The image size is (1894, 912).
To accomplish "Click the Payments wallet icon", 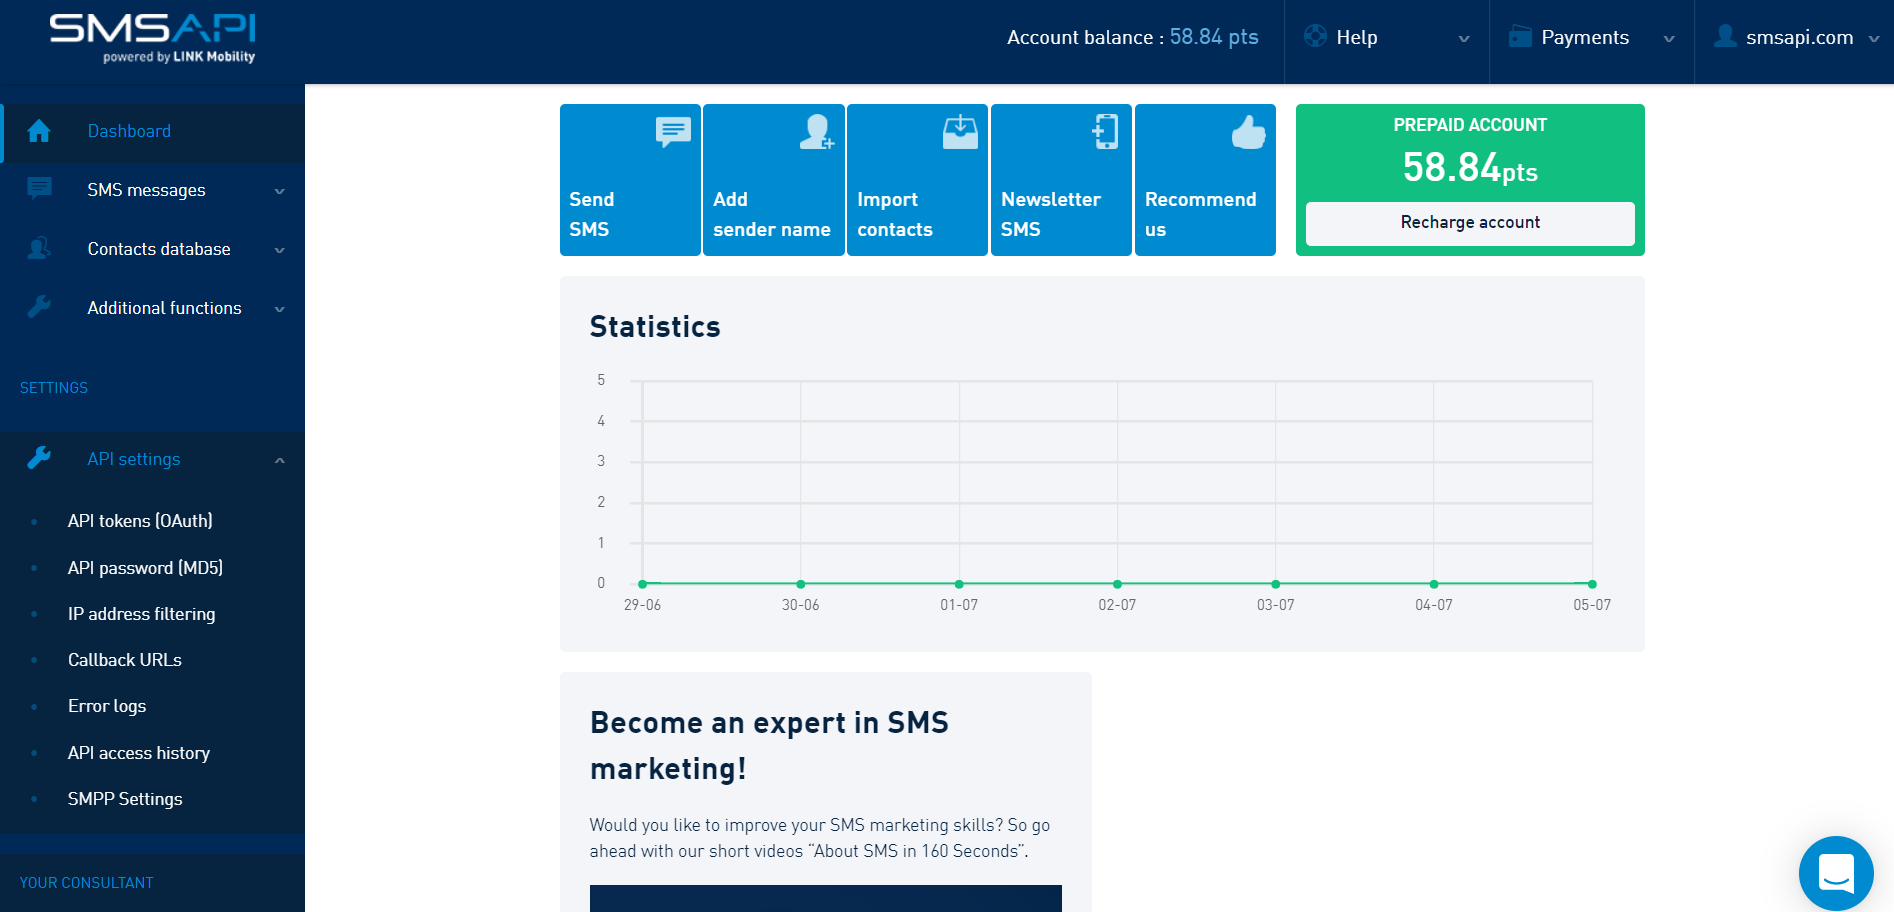I will (x=1520, y=36).
